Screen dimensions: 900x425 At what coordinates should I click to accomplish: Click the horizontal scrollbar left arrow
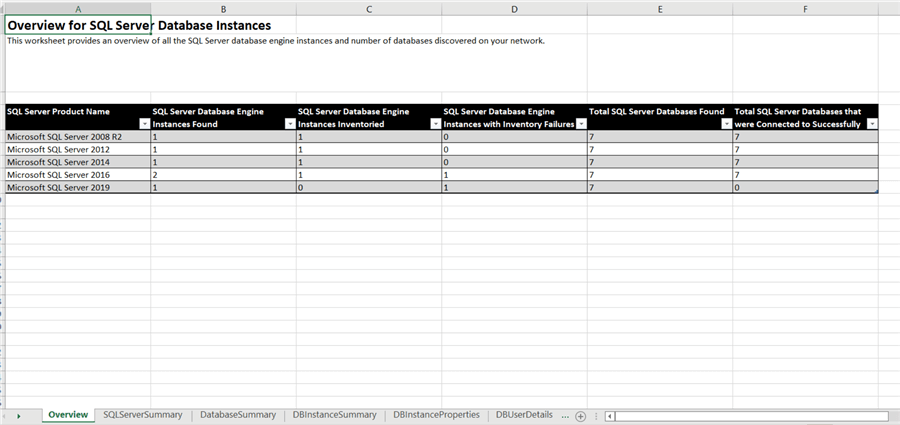pos(610,416)
